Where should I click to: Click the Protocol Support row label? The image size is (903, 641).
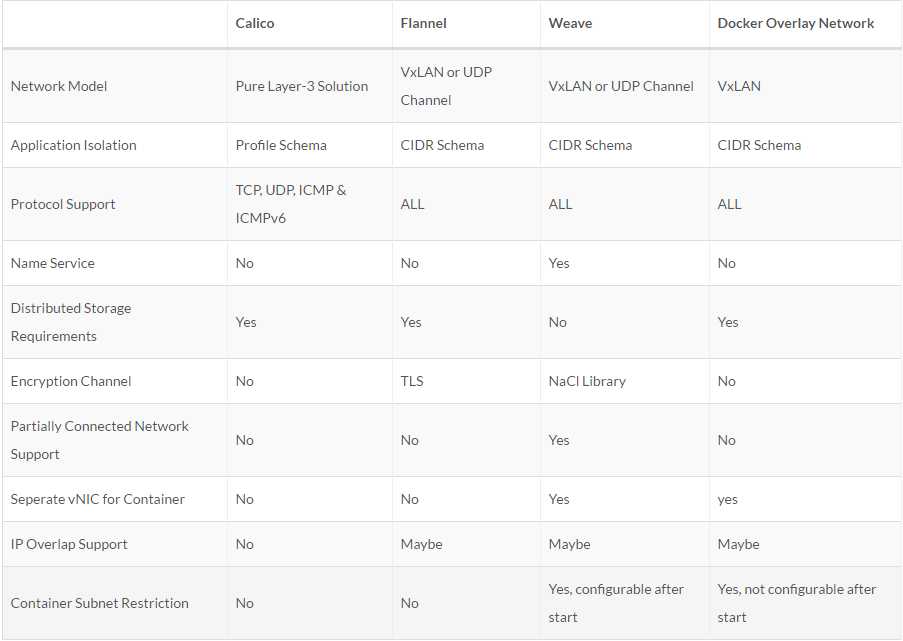[x=63, y=204]
